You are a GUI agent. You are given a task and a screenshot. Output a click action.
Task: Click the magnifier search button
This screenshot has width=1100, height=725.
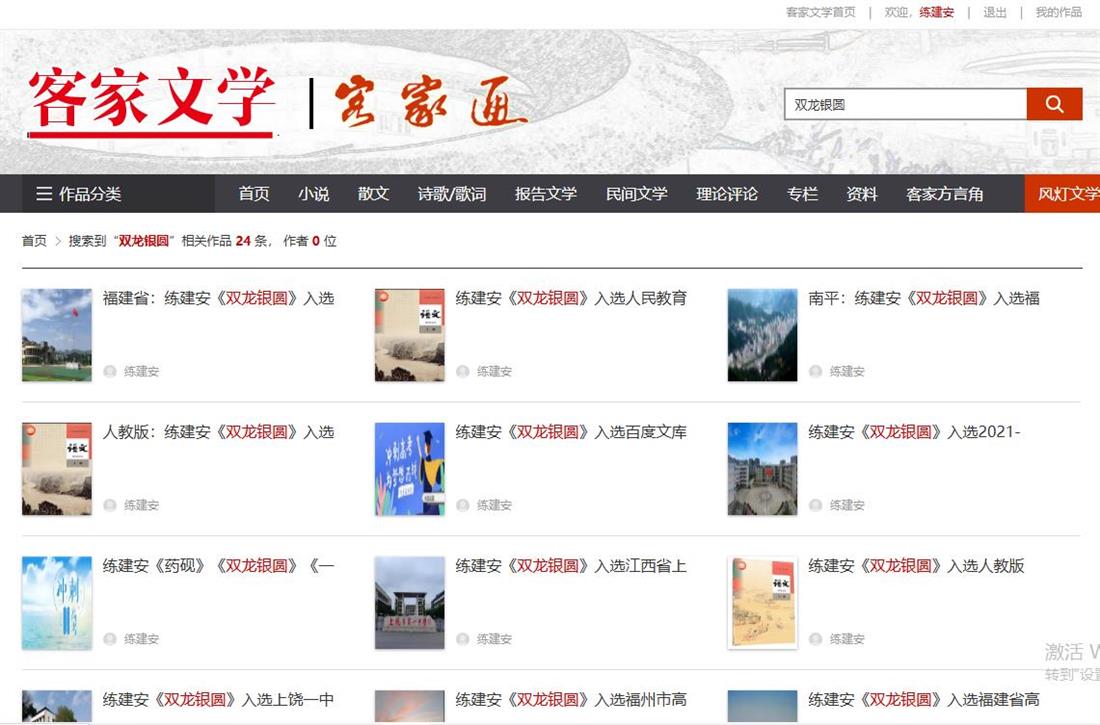point(1054,104)
